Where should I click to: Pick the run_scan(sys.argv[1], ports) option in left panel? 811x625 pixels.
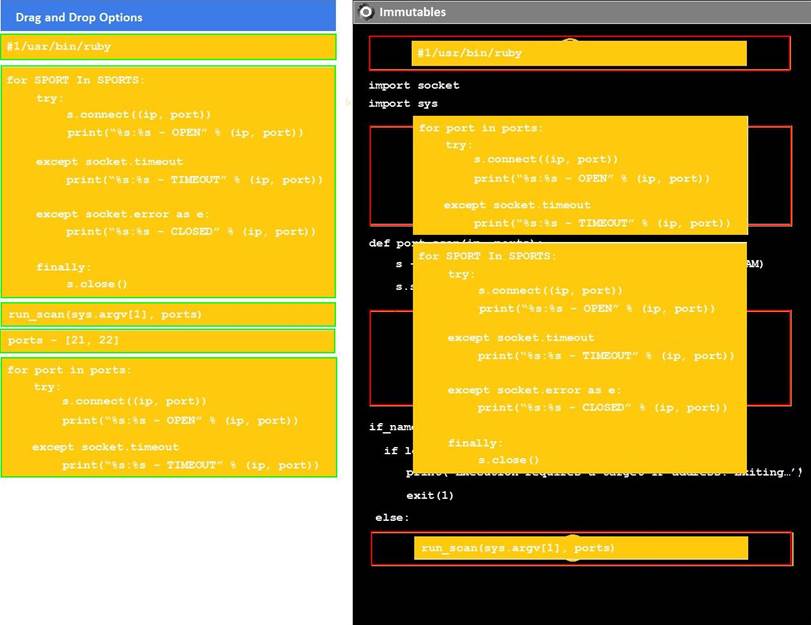(x=168, y=314)
